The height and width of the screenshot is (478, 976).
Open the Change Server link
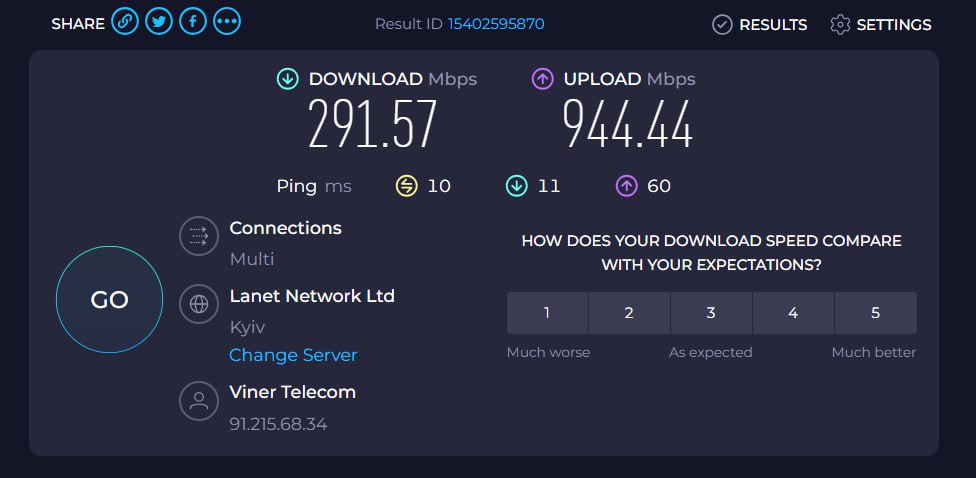tap(293, 355)
